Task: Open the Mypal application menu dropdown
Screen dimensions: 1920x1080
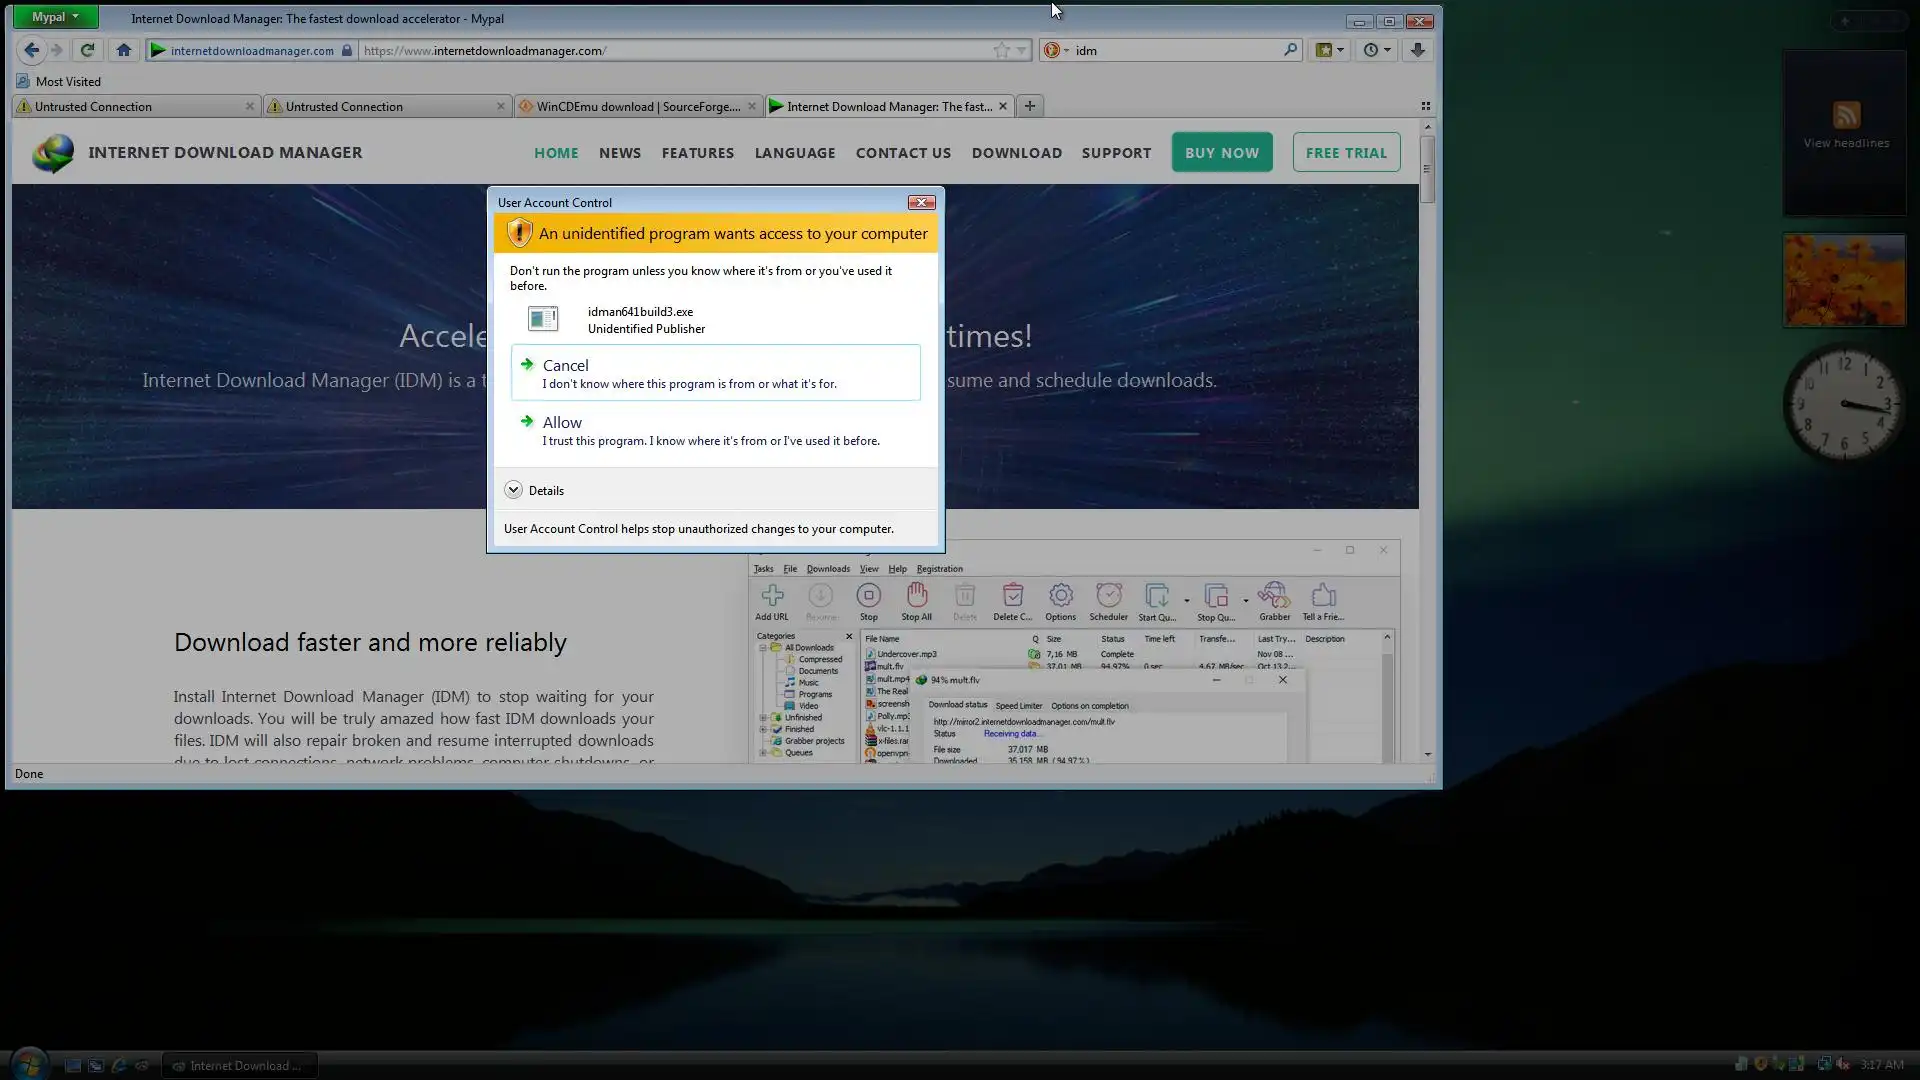Action: pyautogui.click(x=55, y=17)
